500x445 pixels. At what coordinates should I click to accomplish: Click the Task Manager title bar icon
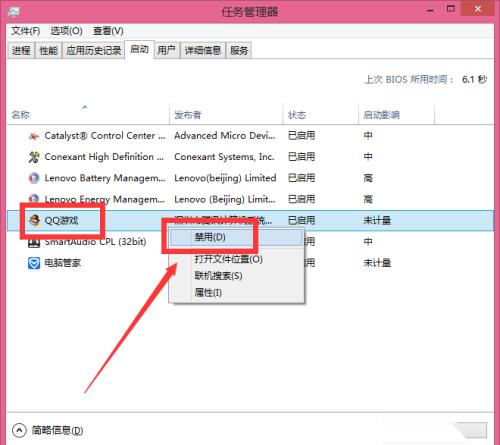point(14,12)
